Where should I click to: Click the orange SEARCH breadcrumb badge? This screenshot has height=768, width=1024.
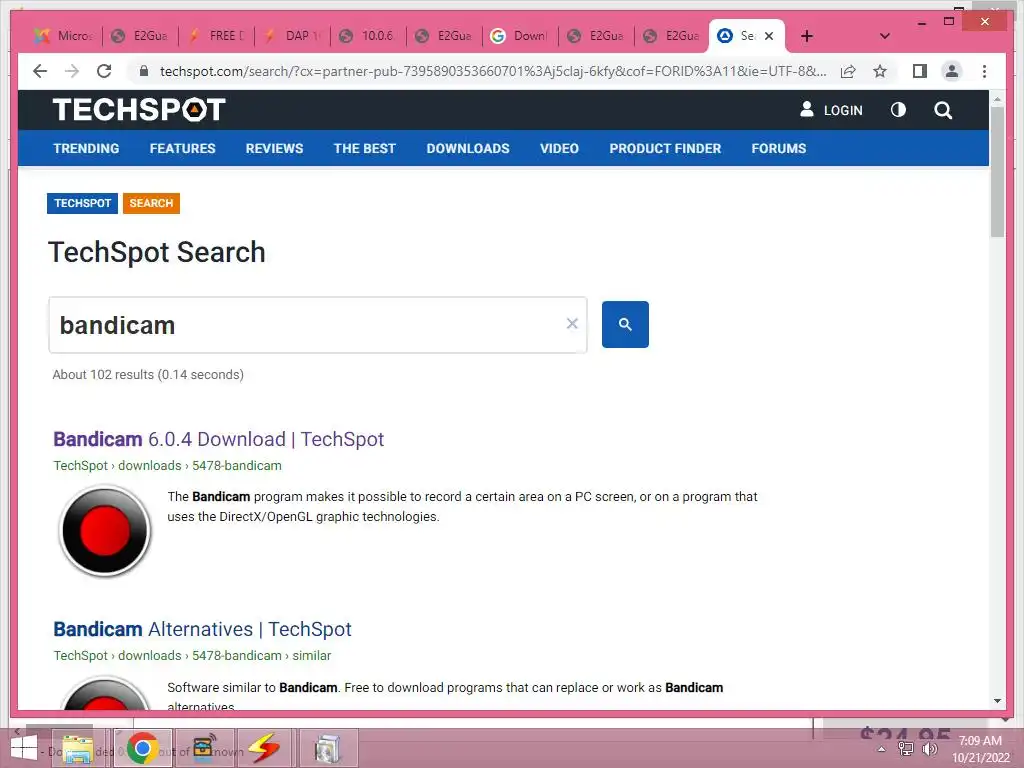pyautogui.click(x=151, y=203)
